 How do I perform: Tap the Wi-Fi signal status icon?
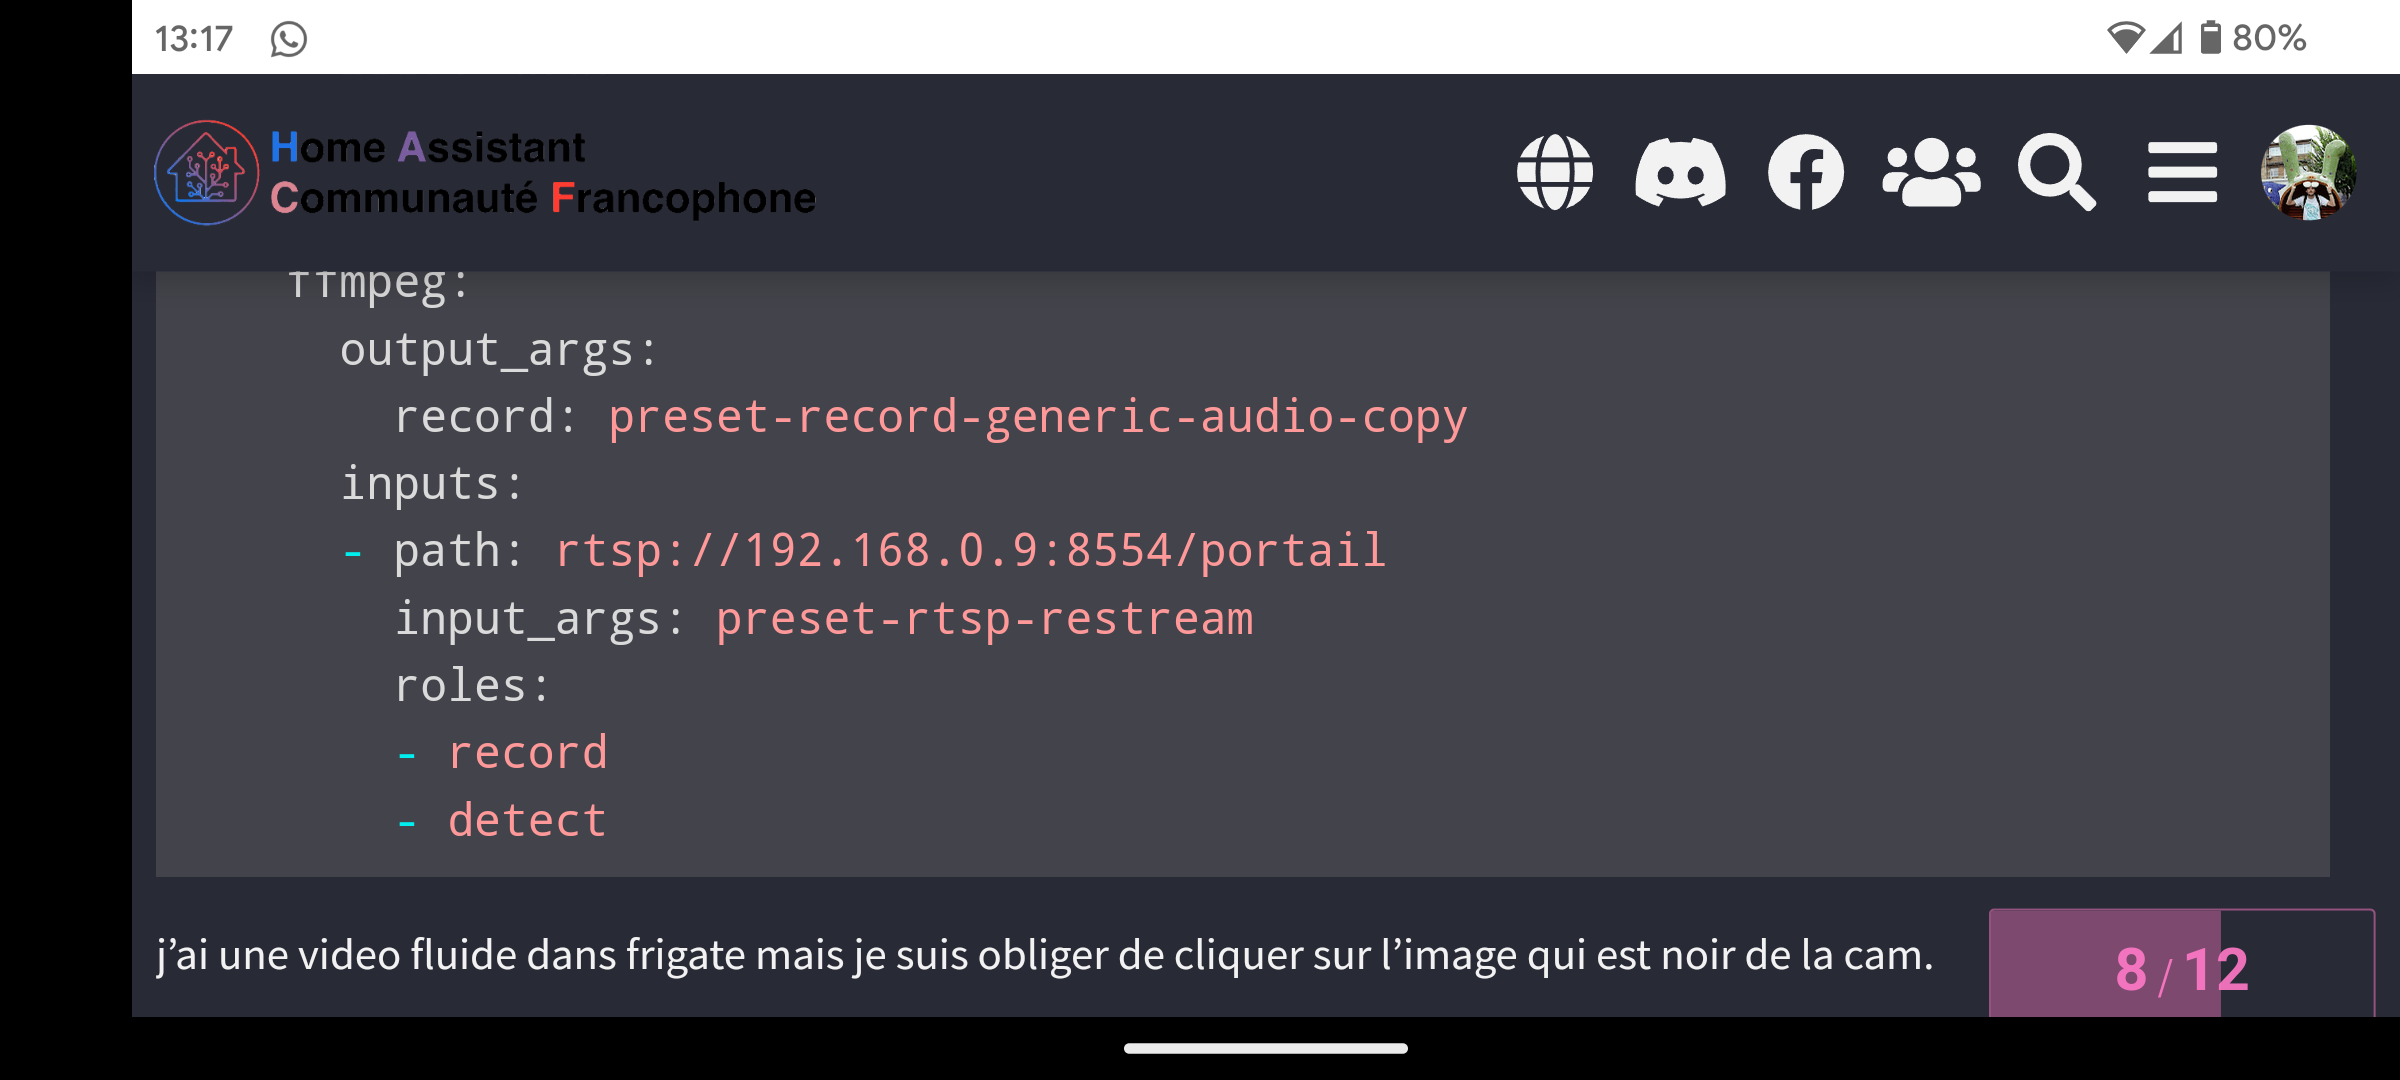[2125, 38]
